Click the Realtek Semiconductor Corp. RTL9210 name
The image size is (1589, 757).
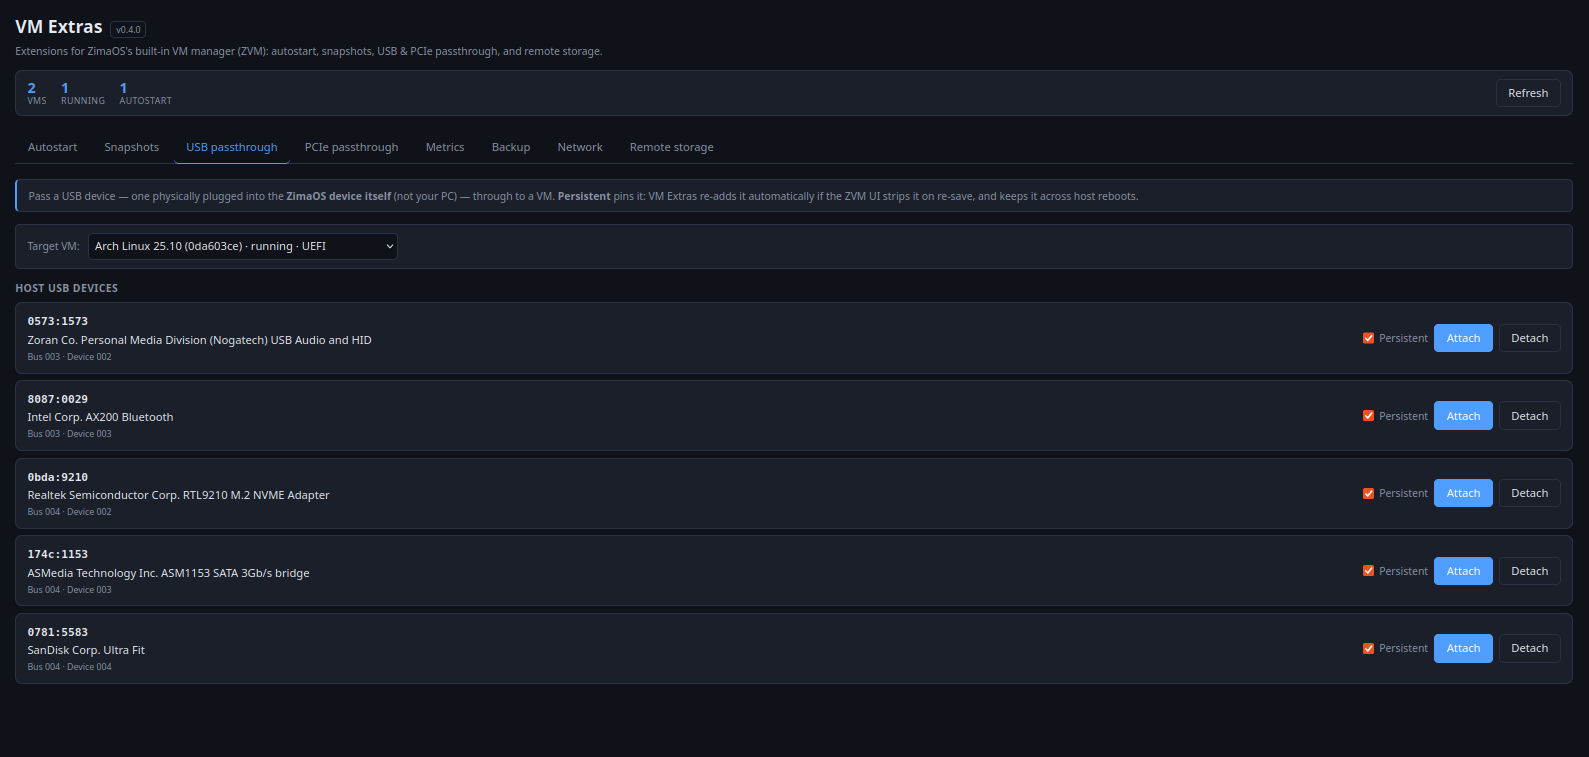[178, 495]
